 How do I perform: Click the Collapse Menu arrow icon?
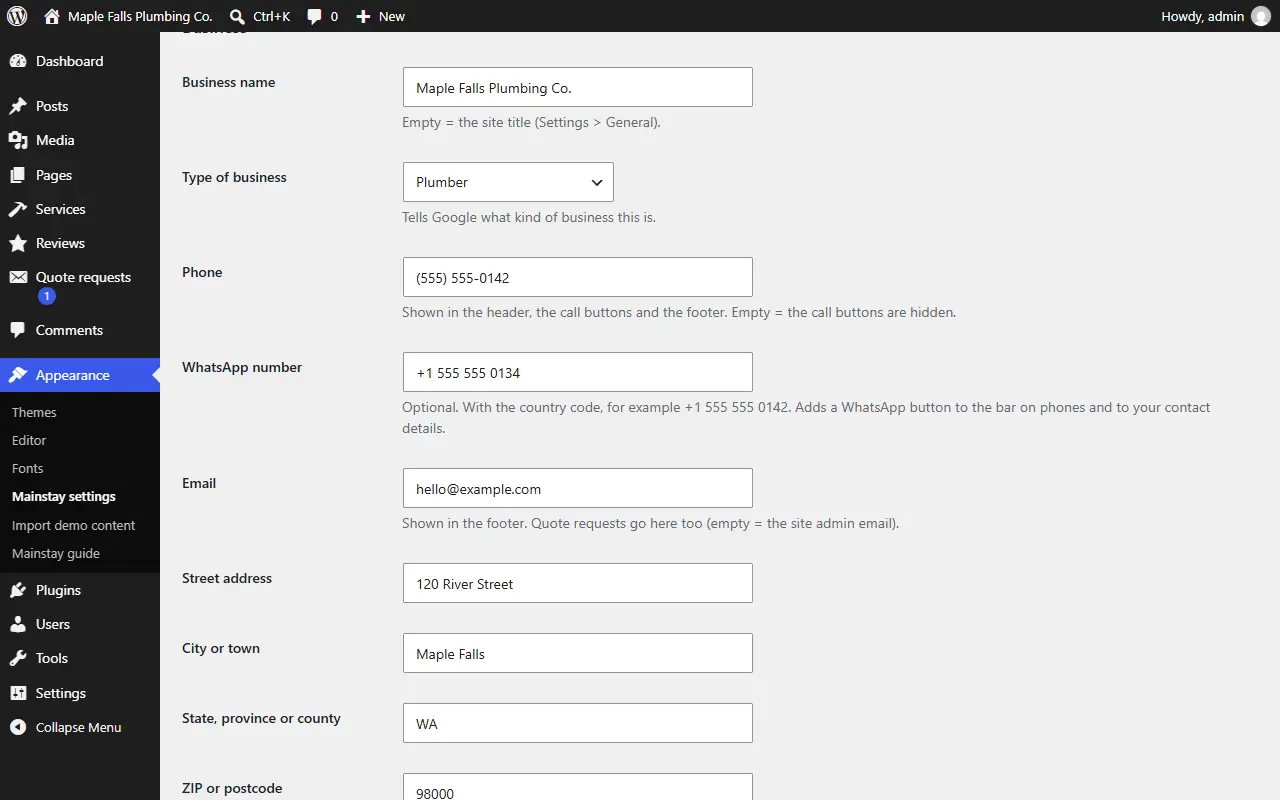18,727
